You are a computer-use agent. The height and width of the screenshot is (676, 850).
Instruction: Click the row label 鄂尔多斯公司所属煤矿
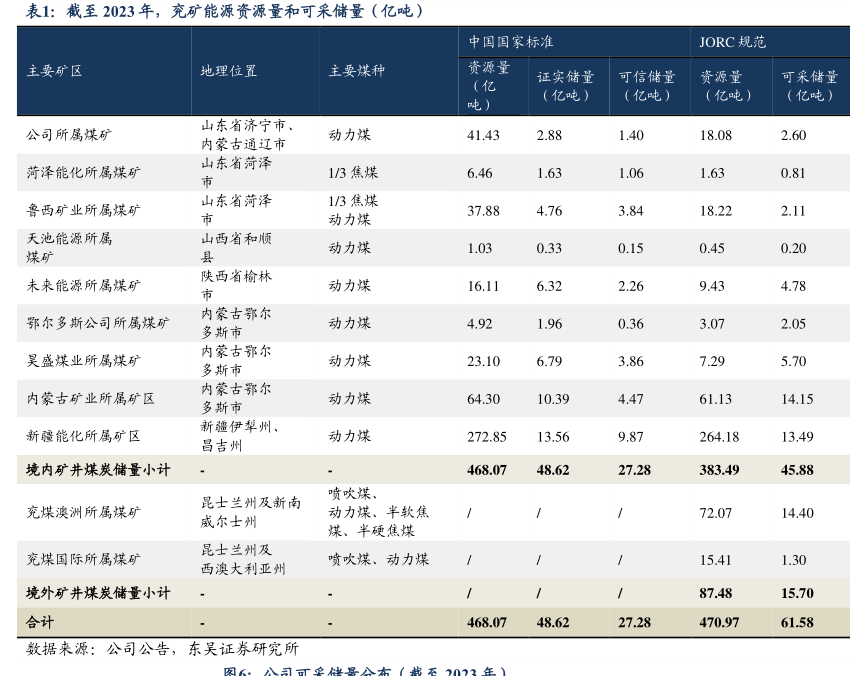[98, 323]
